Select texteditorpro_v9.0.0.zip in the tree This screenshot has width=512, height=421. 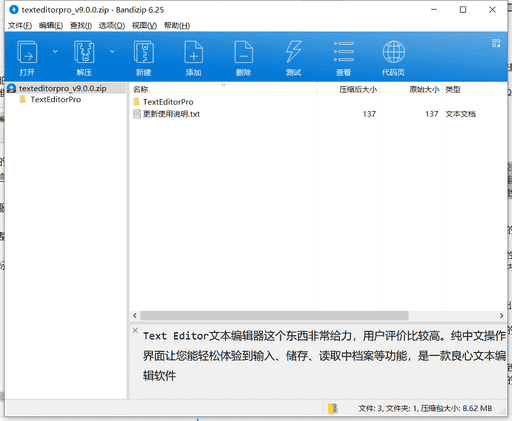coord(66,88)
